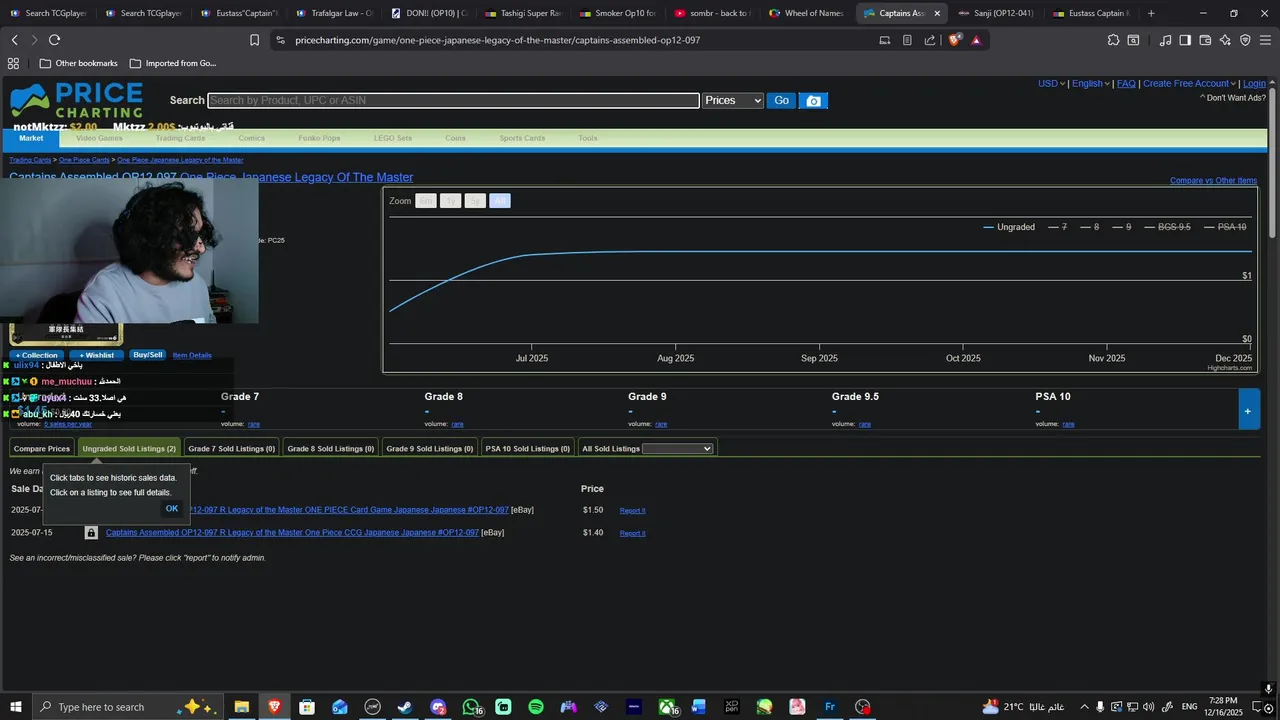
Task: Expand the Create Free Account dropdown
Action: pos(1189,84)
